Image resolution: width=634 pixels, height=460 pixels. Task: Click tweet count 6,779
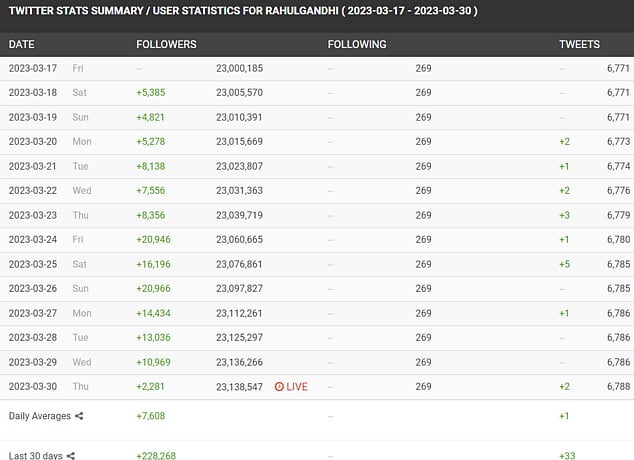coord(619,215)
